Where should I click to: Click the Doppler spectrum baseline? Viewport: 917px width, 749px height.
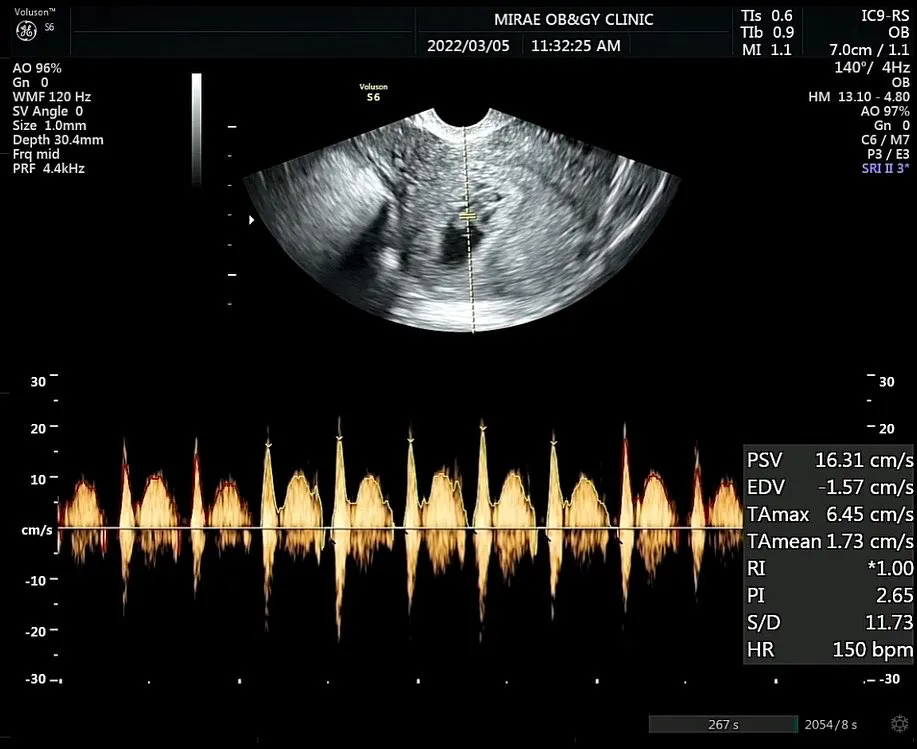pyautogui.click(x=400, y=528)
